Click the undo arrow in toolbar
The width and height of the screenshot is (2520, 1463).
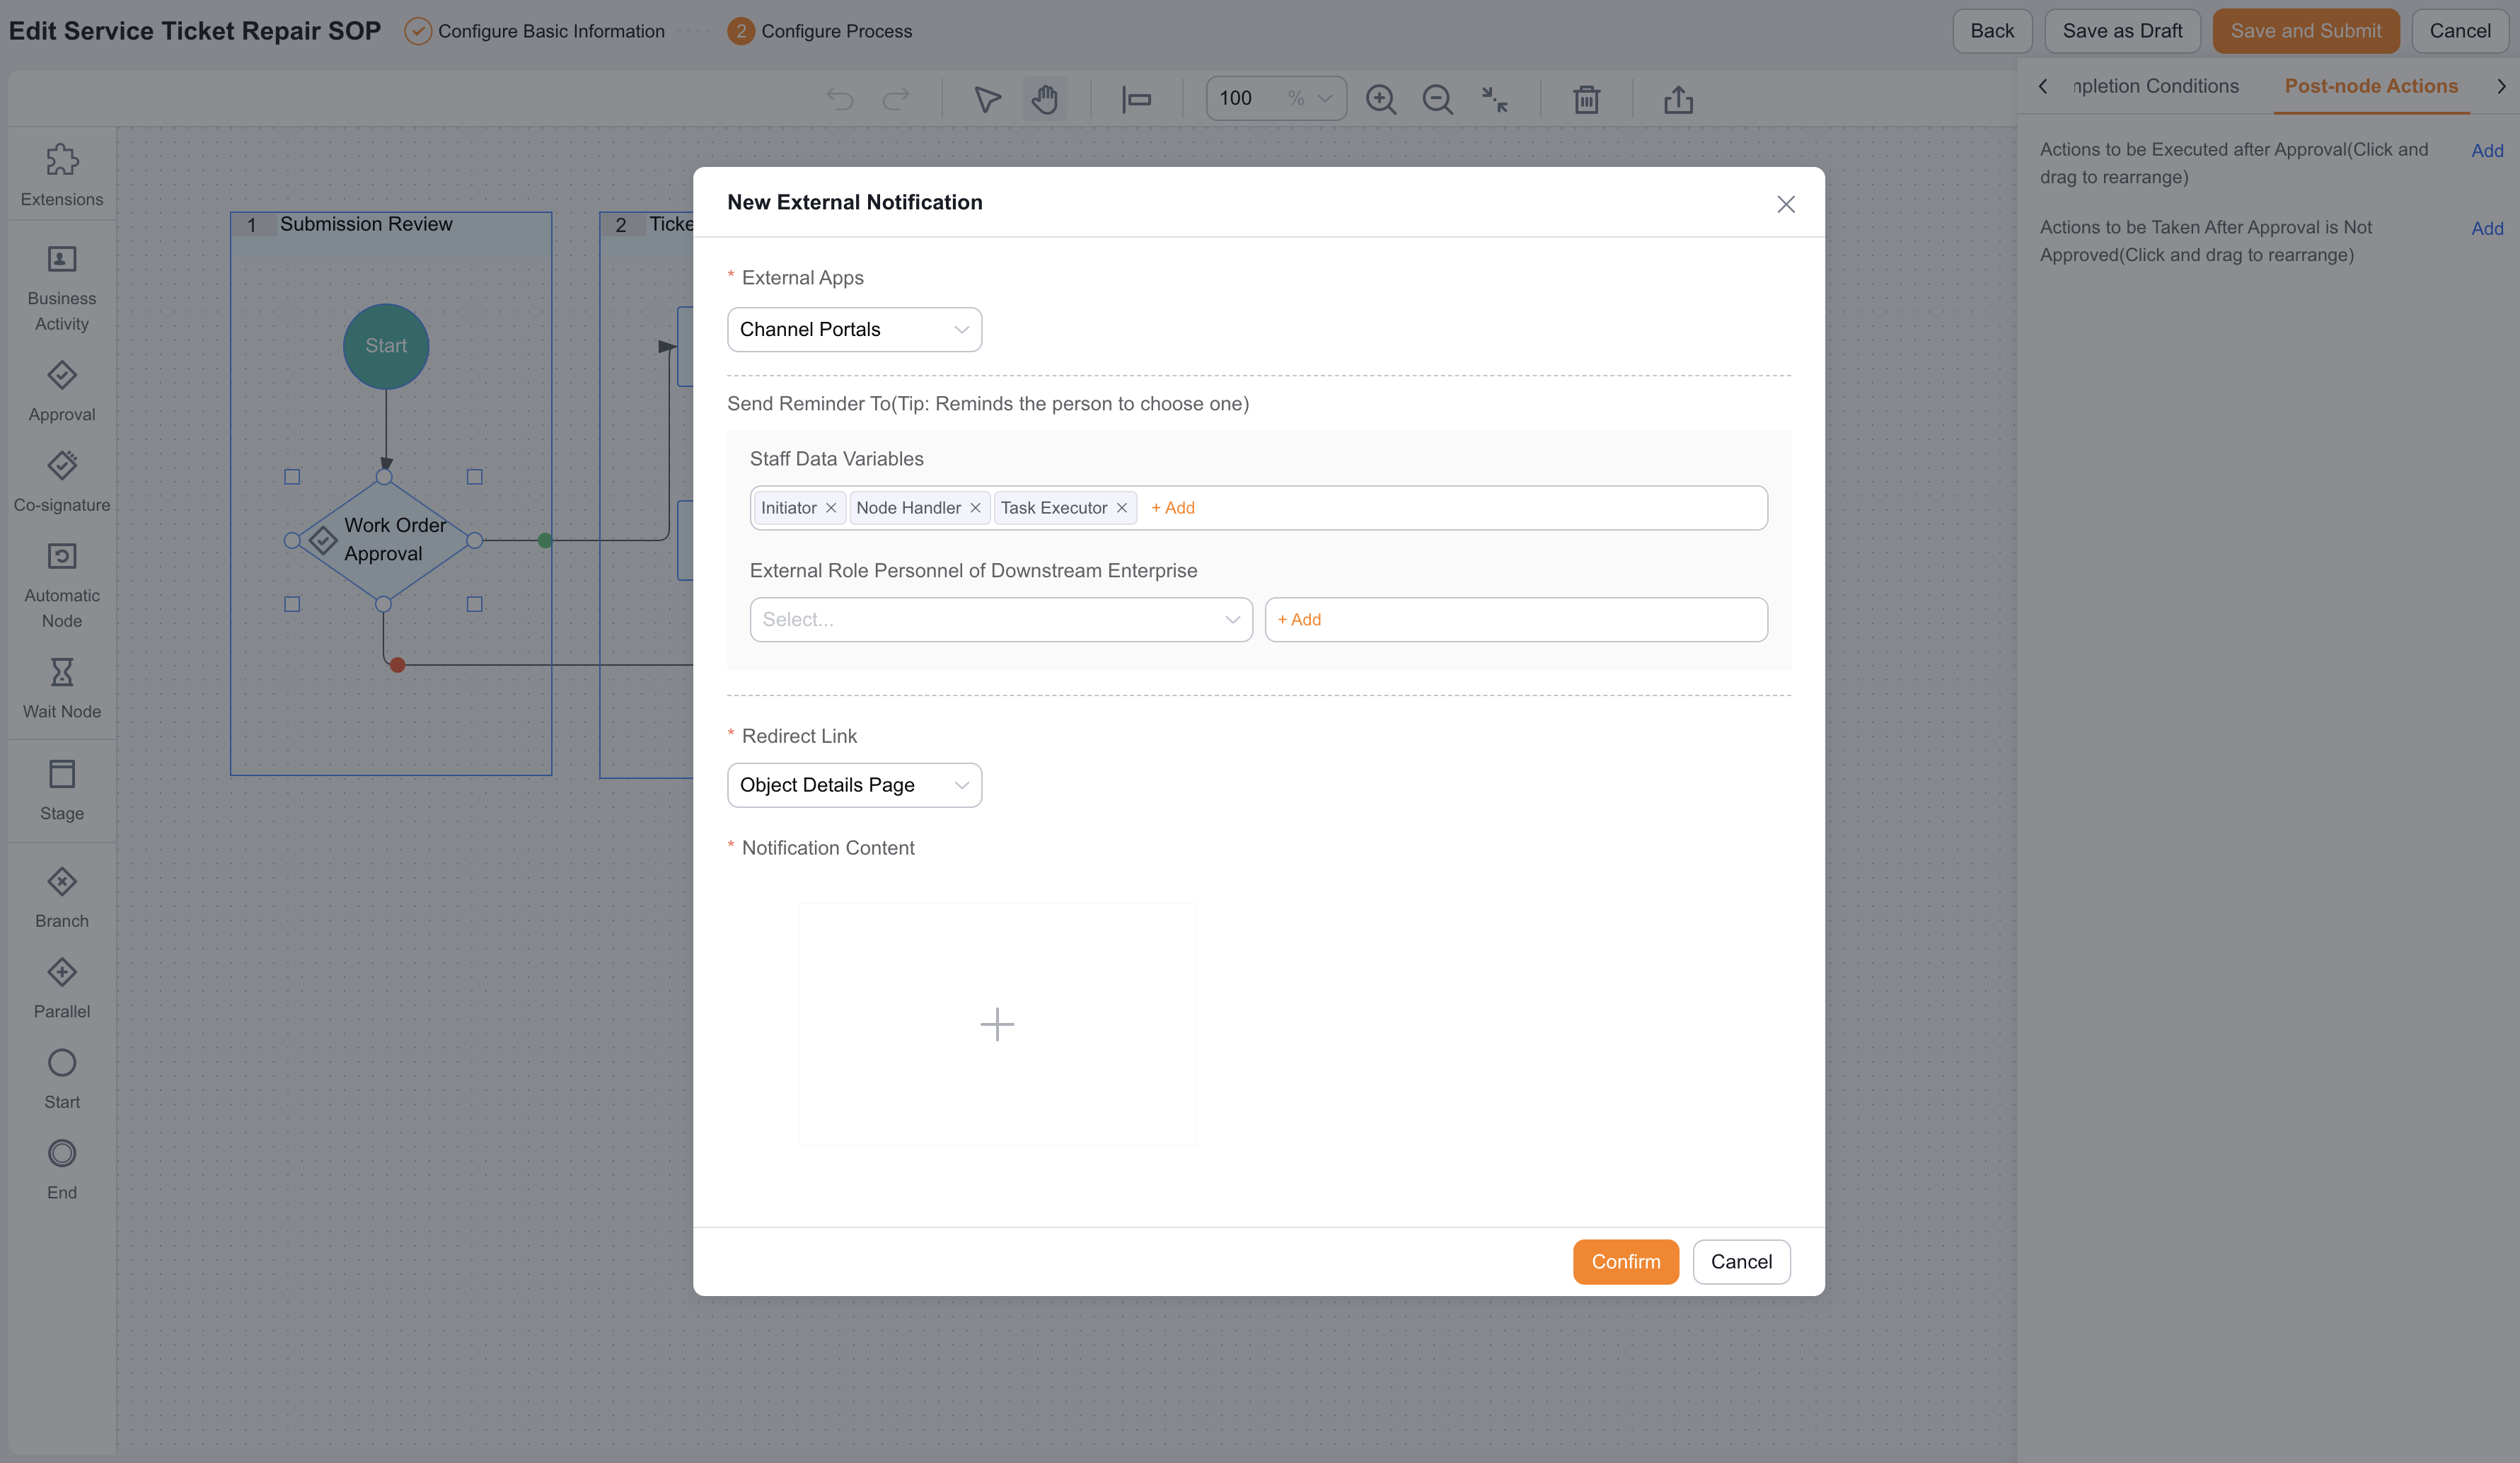tap(840, 98)
